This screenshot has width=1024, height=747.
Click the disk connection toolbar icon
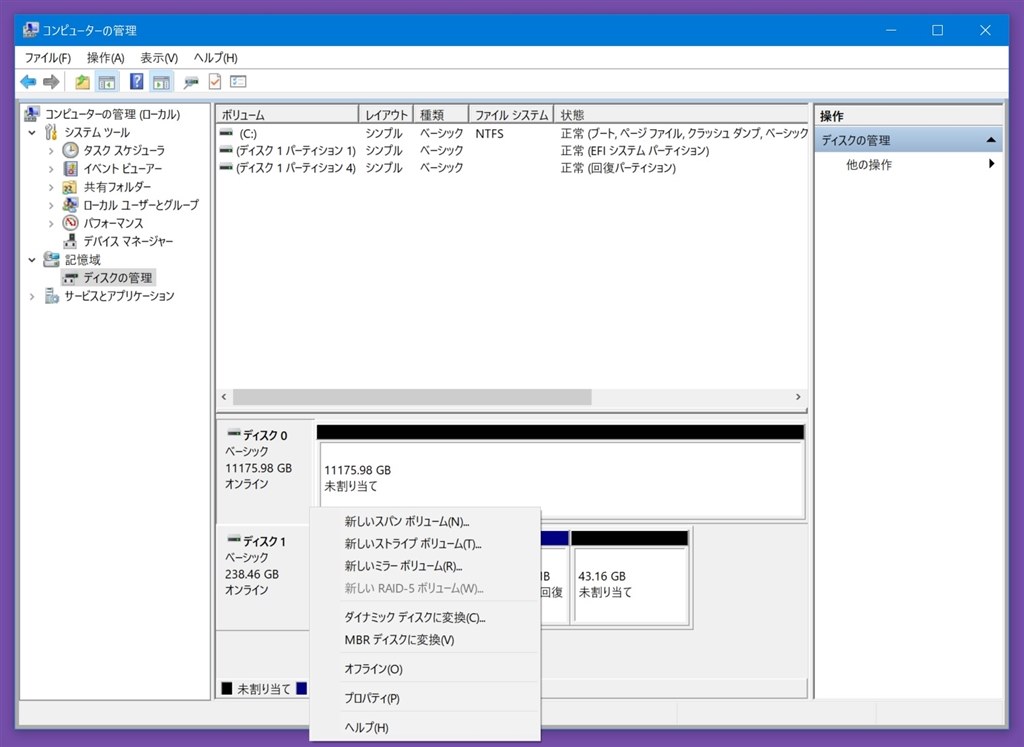191,82
